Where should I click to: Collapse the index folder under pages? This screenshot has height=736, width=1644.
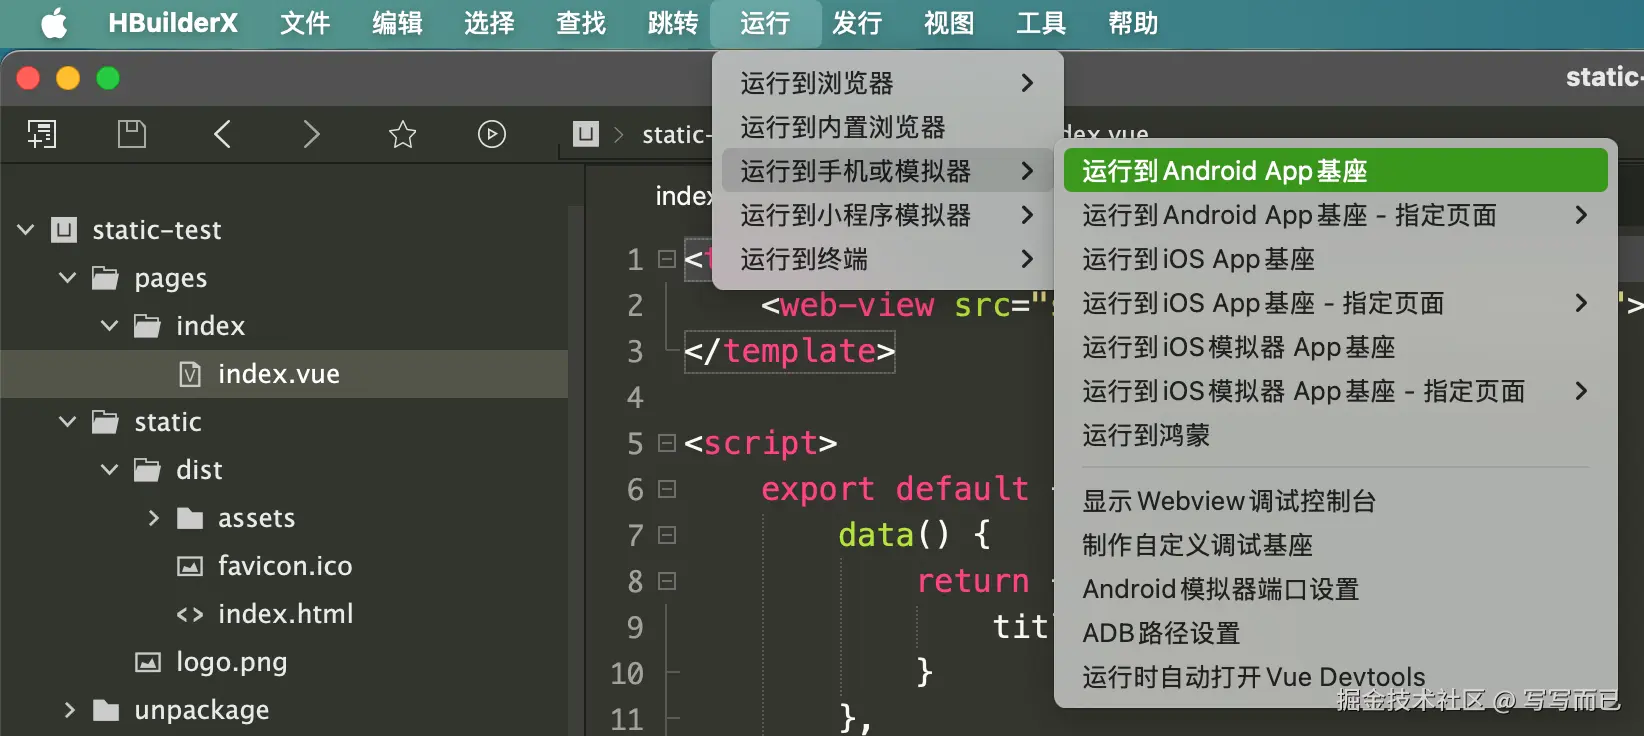coord(110,326)
